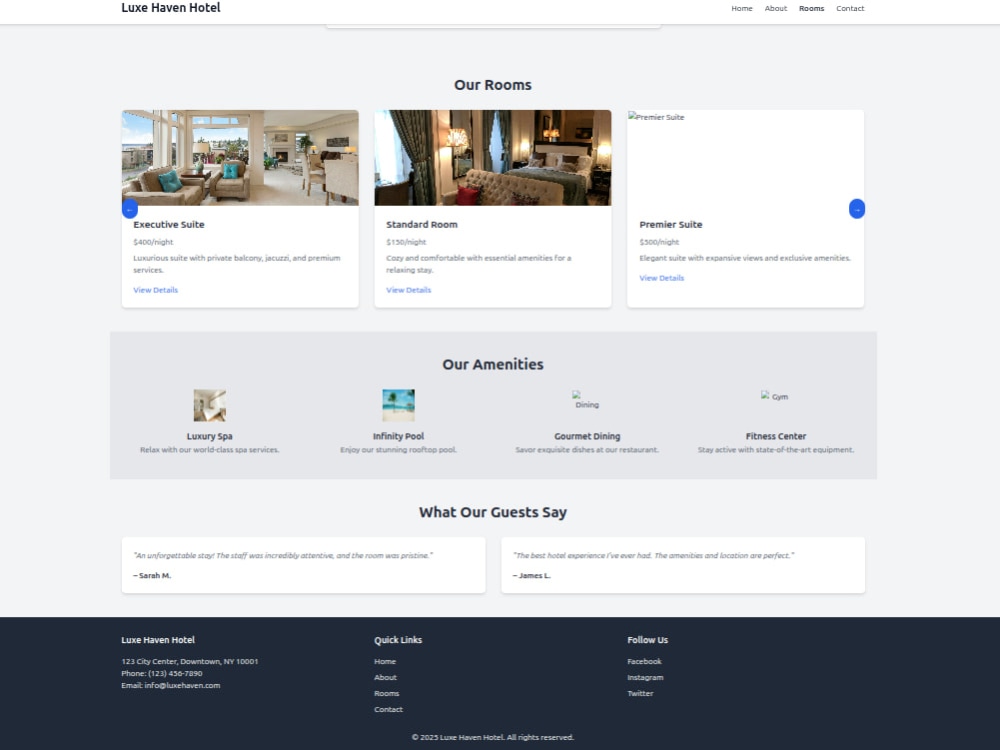Go to Contact in footer Quick Links
Viewport: 1000px width, 750px height.
pyautogui.click(x=388, y=709)
